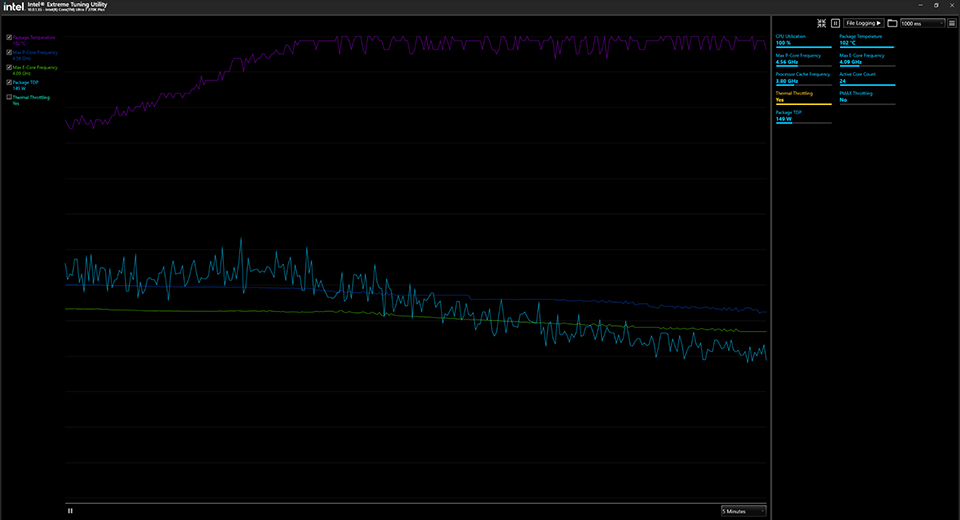960x520 pixels.
Task: Select the PMAX Throttling No tile
Action: pyautogui.click(x=867, y=97)
